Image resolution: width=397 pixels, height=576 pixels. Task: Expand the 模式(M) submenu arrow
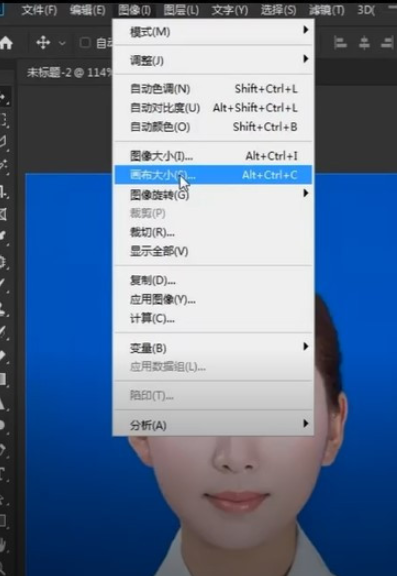click(x=306, y=30)
